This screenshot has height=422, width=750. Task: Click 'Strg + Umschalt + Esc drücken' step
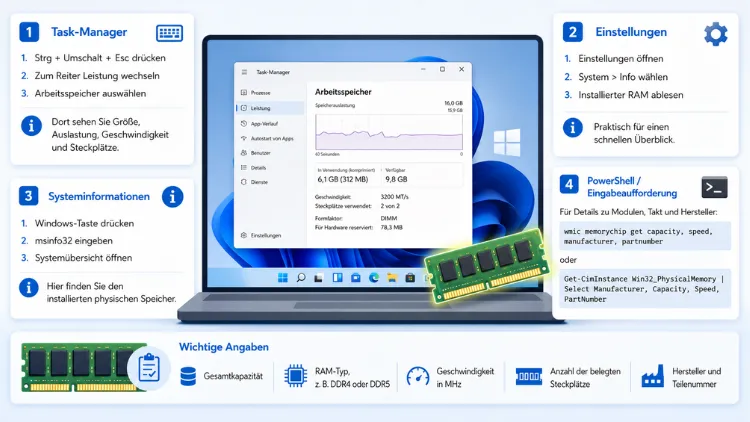99,58
